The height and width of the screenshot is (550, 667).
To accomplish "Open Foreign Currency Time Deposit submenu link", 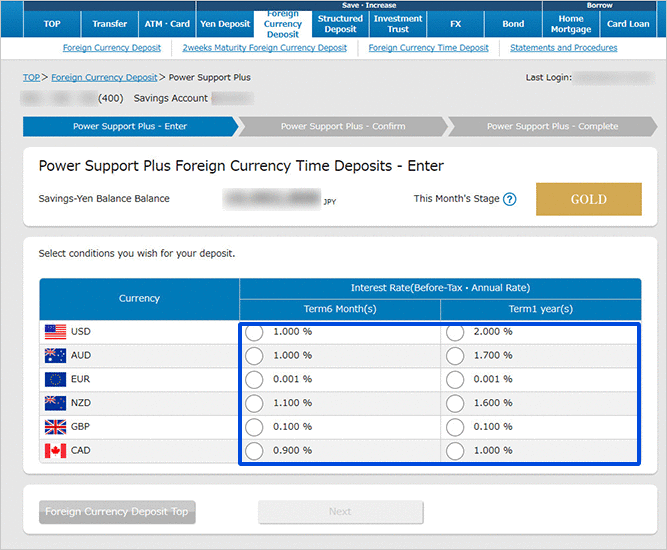I will point(428,48).
